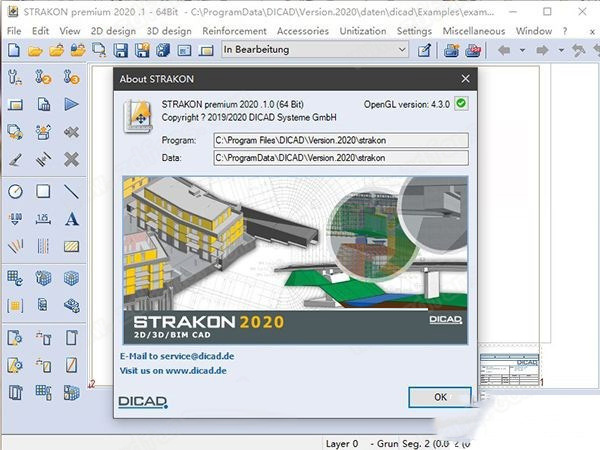Viewport: 600px width, 450px height.
Task: Click the forward navigation arrow
Action: [x=542, y=50]
